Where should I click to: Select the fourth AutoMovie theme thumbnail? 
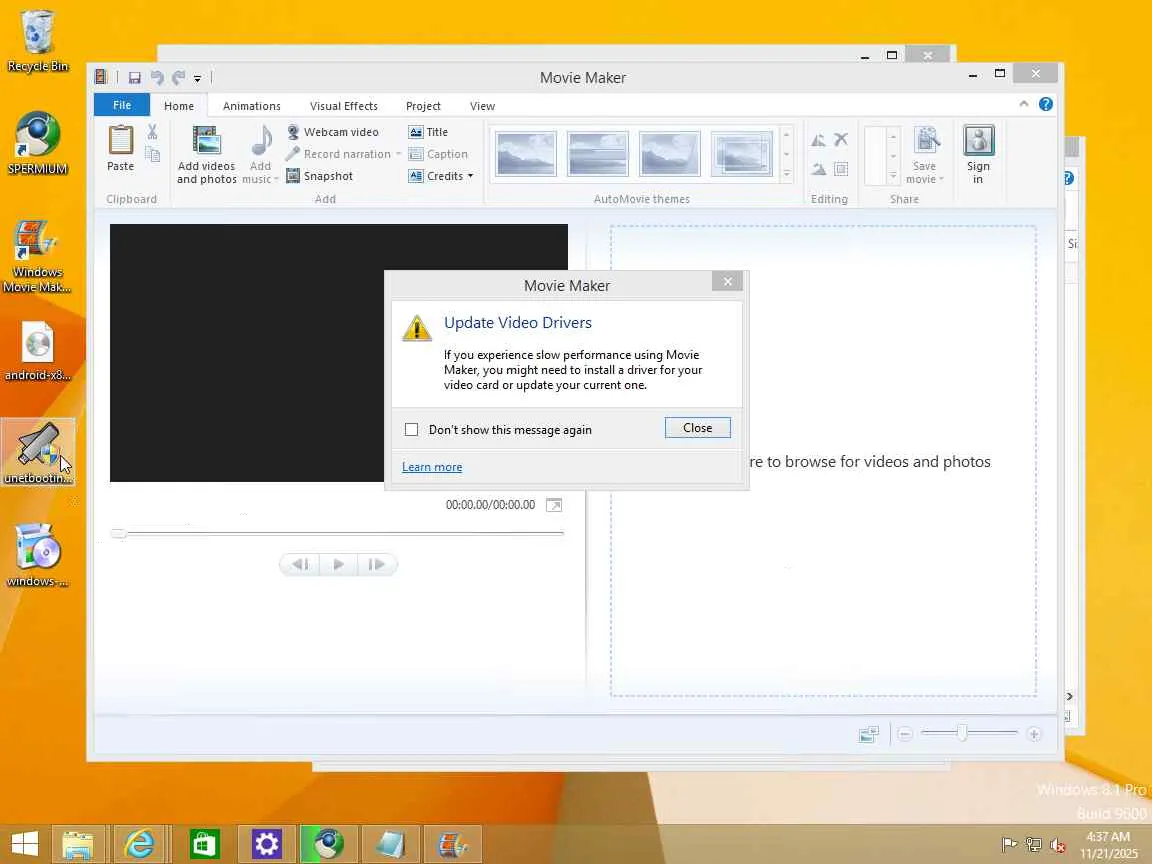(x=742, y=154)
